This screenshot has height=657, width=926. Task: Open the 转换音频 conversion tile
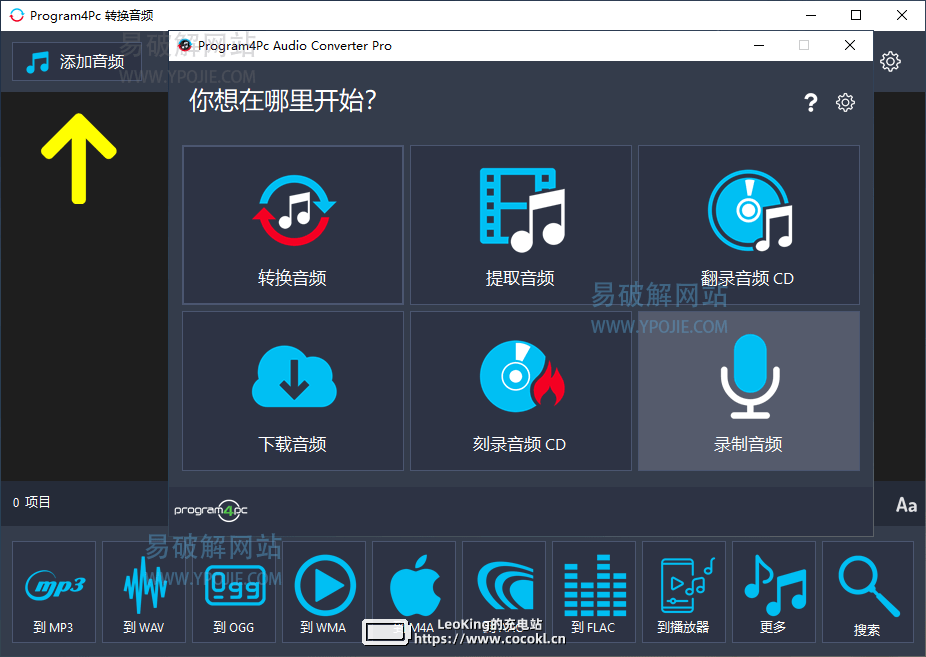pos(292,224)
